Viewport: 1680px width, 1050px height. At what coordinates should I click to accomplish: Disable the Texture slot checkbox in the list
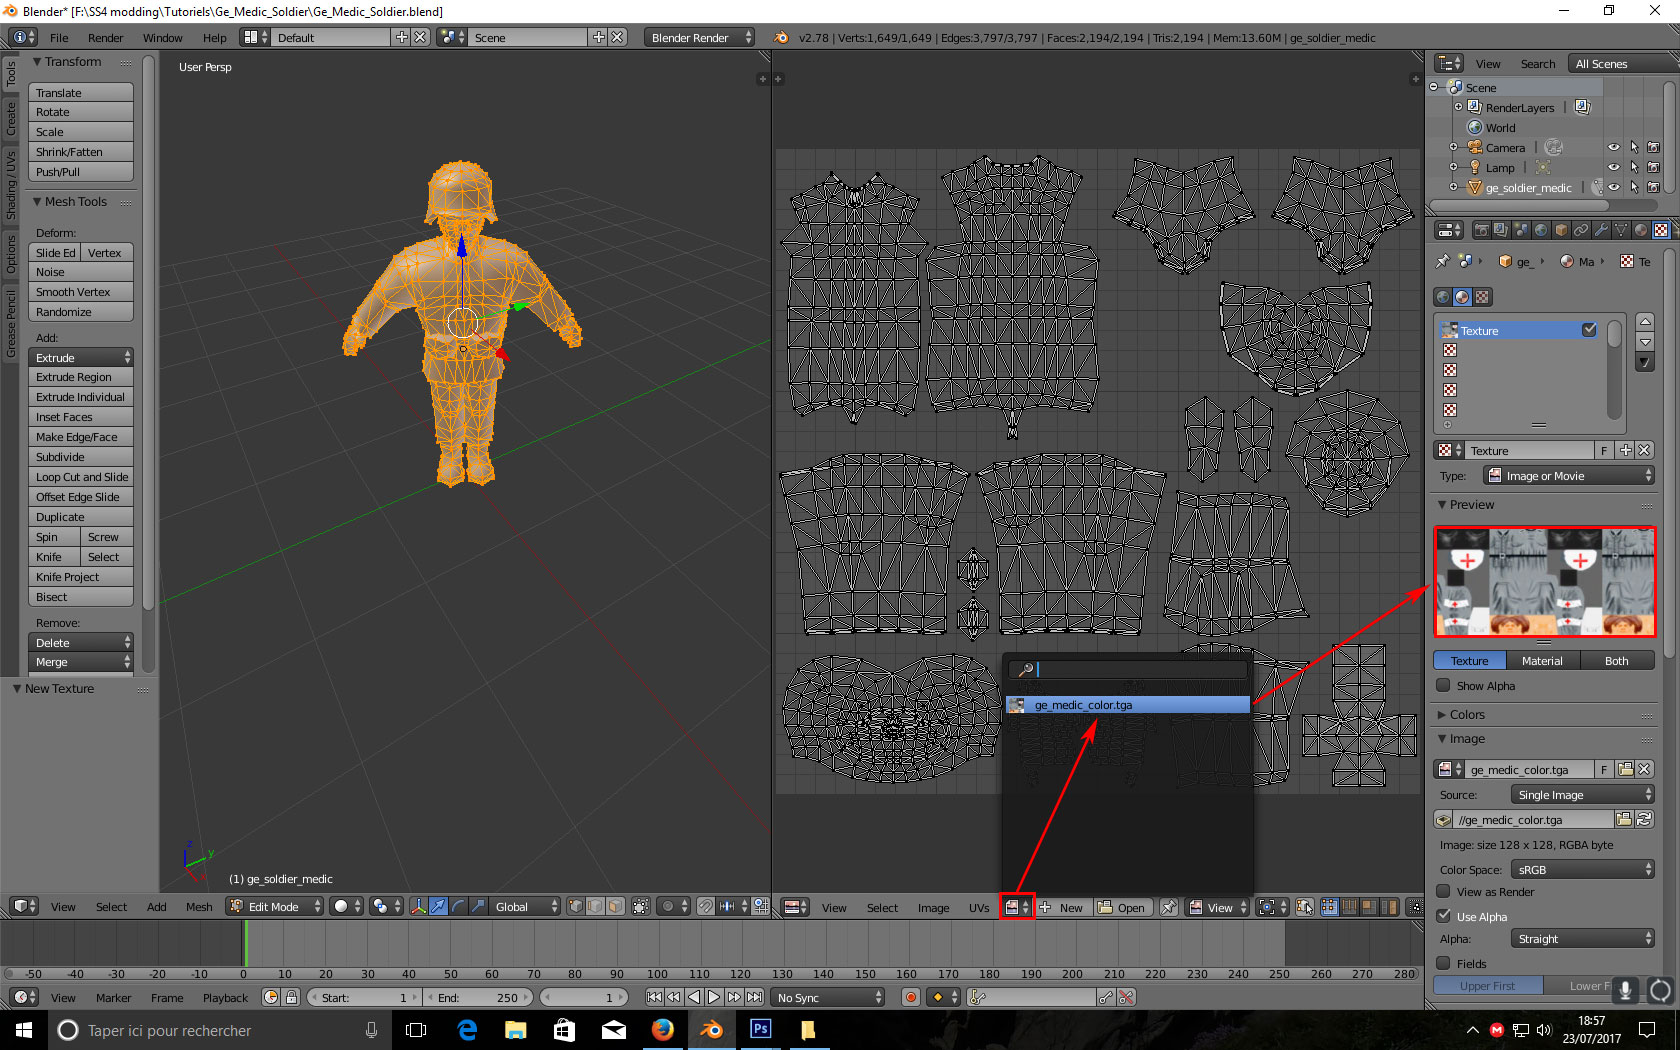pos(1589,330)
